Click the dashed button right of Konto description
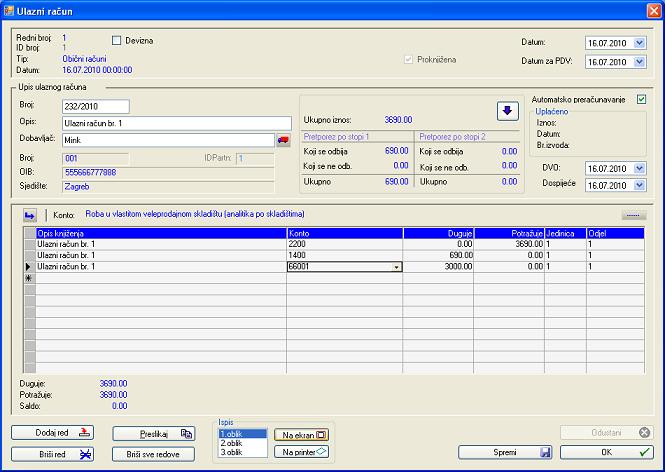Image resolution: width=665 pixels, height=472 pixels. [634, 215]
